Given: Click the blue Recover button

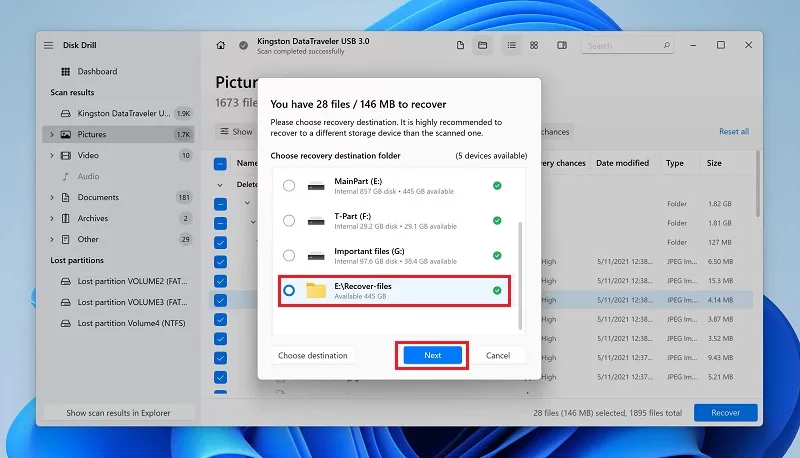Looking at the screenshot, I should 726,413.
